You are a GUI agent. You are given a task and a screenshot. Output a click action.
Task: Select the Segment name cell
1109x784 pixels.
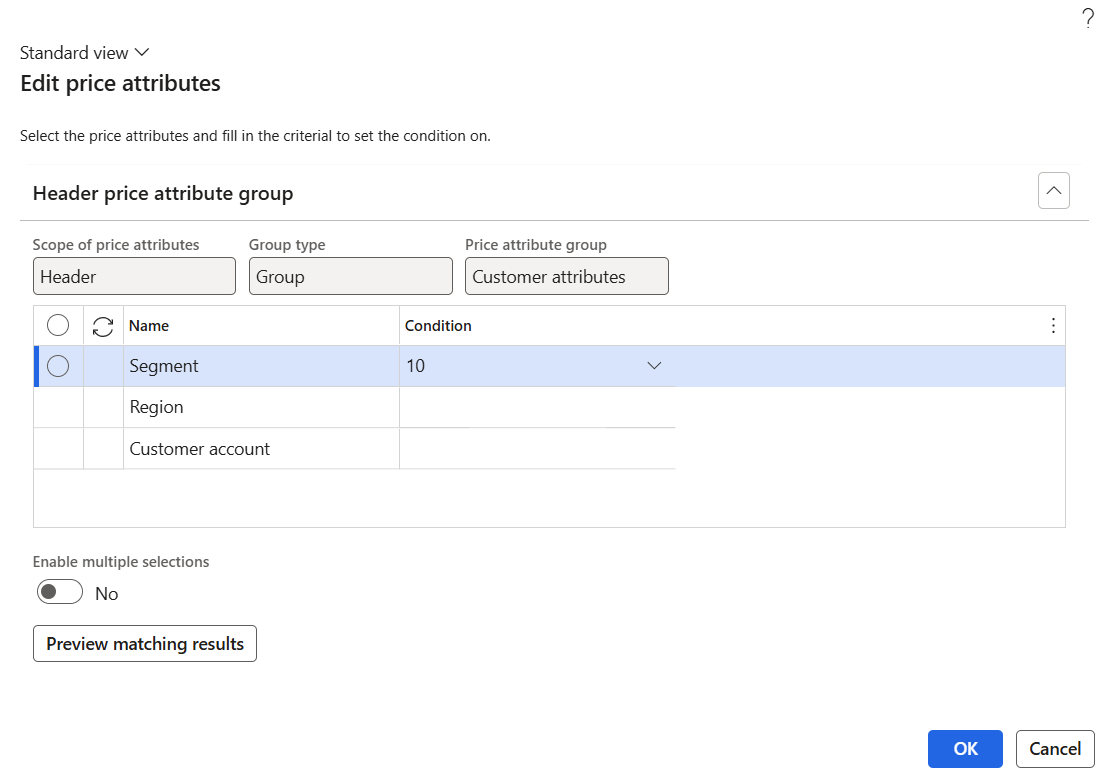(x=262, y=366)
